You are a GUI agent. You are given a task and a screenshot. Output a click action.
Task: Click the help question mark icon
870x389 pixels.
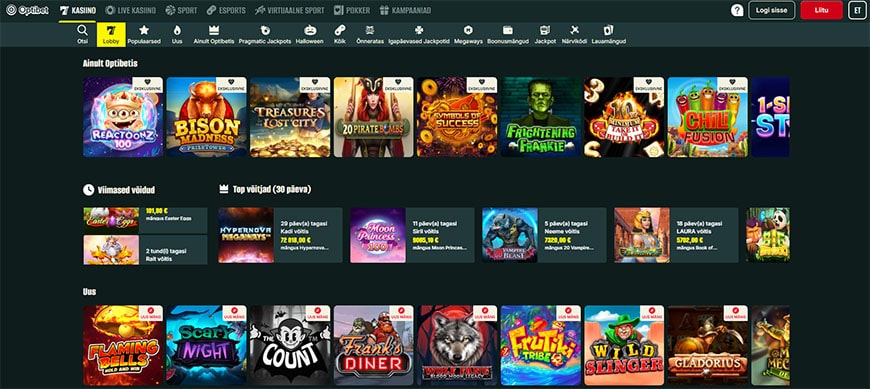(x=737, y=10)
